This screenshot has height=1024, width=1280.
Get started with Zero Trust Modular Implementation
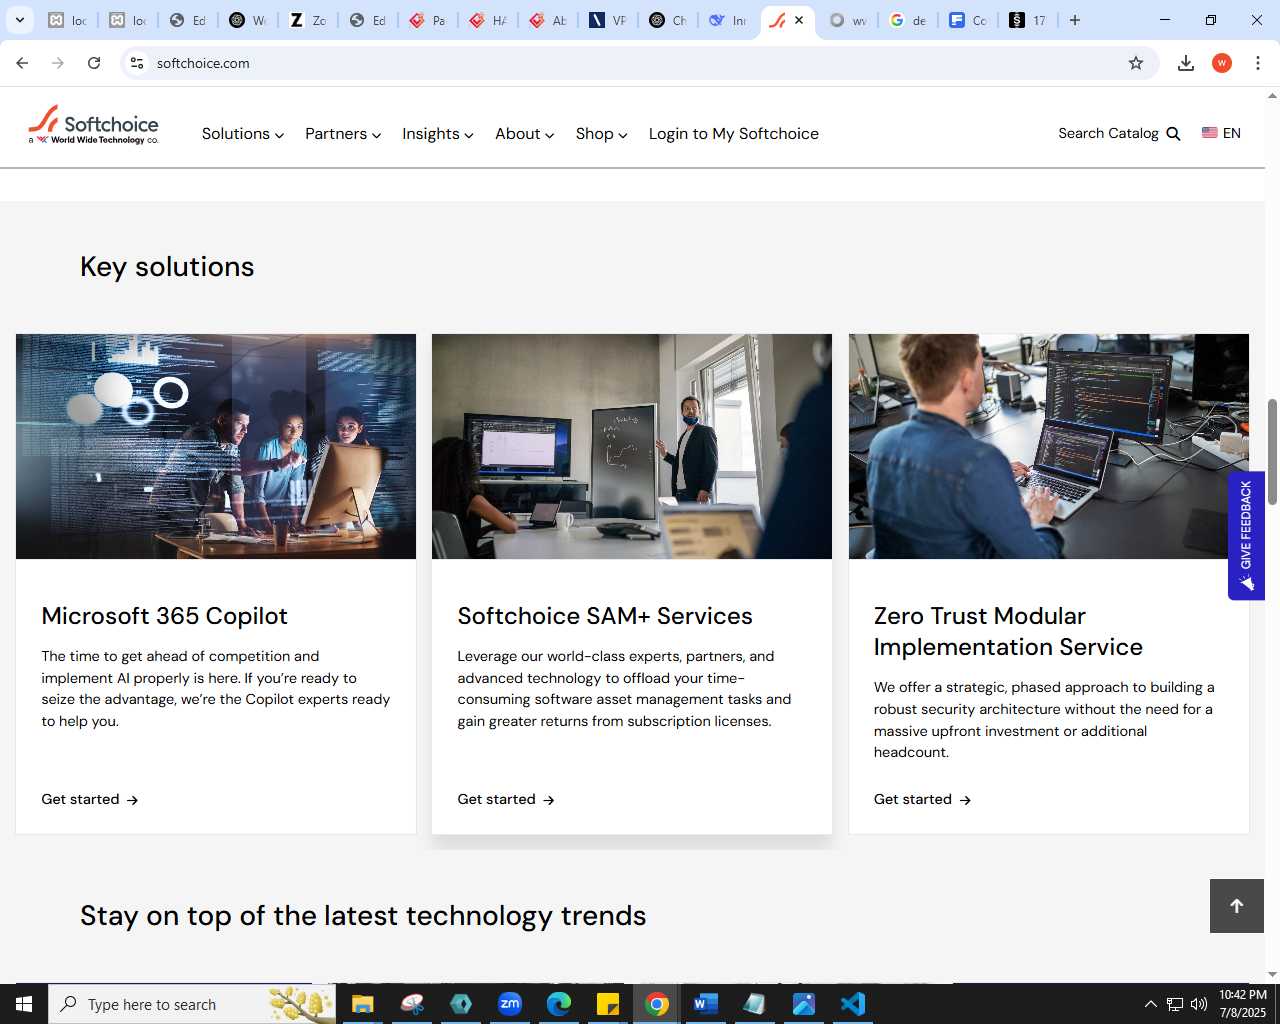(x=922, y=799)
